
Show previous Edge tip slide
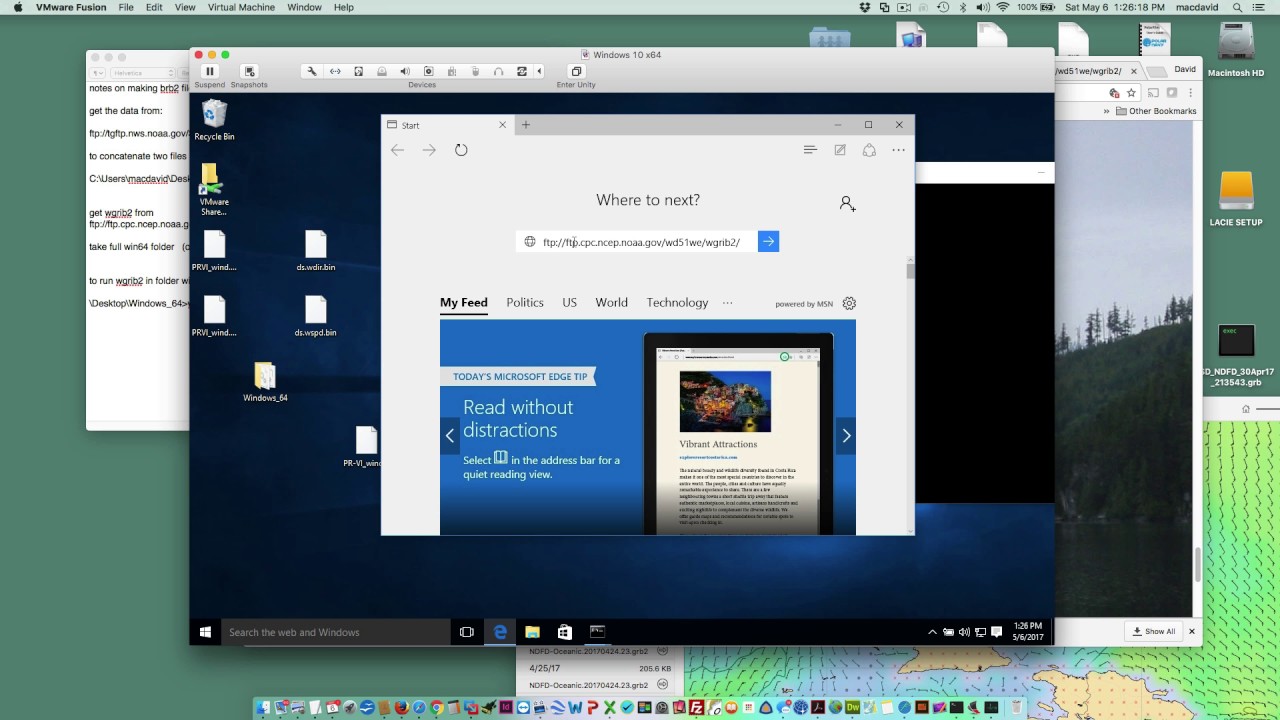click(450, 435)
